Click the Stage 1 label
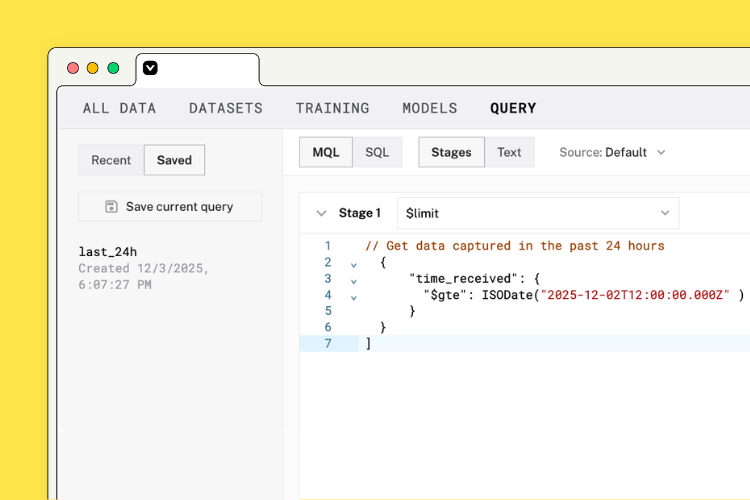 click(360, 213)
